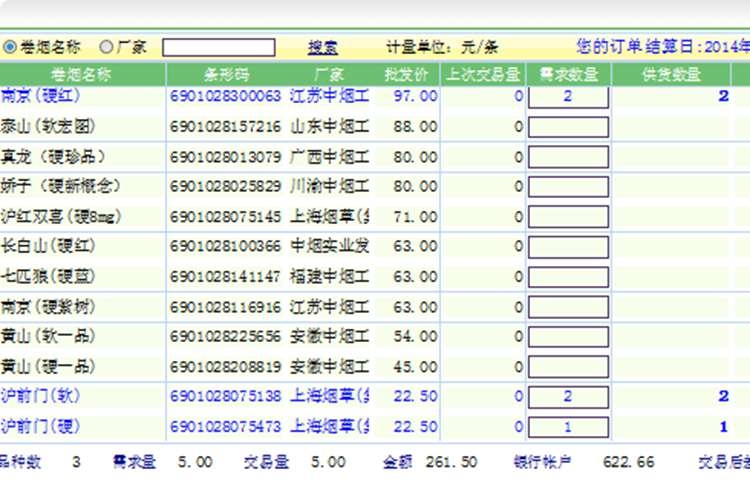Click the 广西中烟工 manufacturer cell
The width and height of the screenshot is (750, 487).
tap(330, 157)
